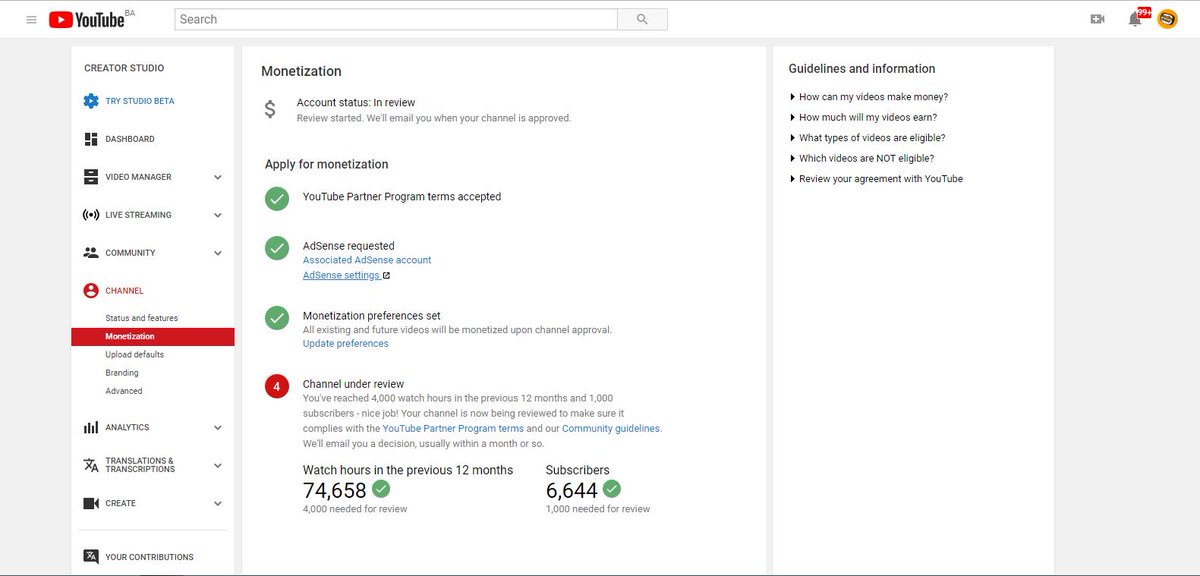
Task: Open Status and features page
Action: [142, 318]
